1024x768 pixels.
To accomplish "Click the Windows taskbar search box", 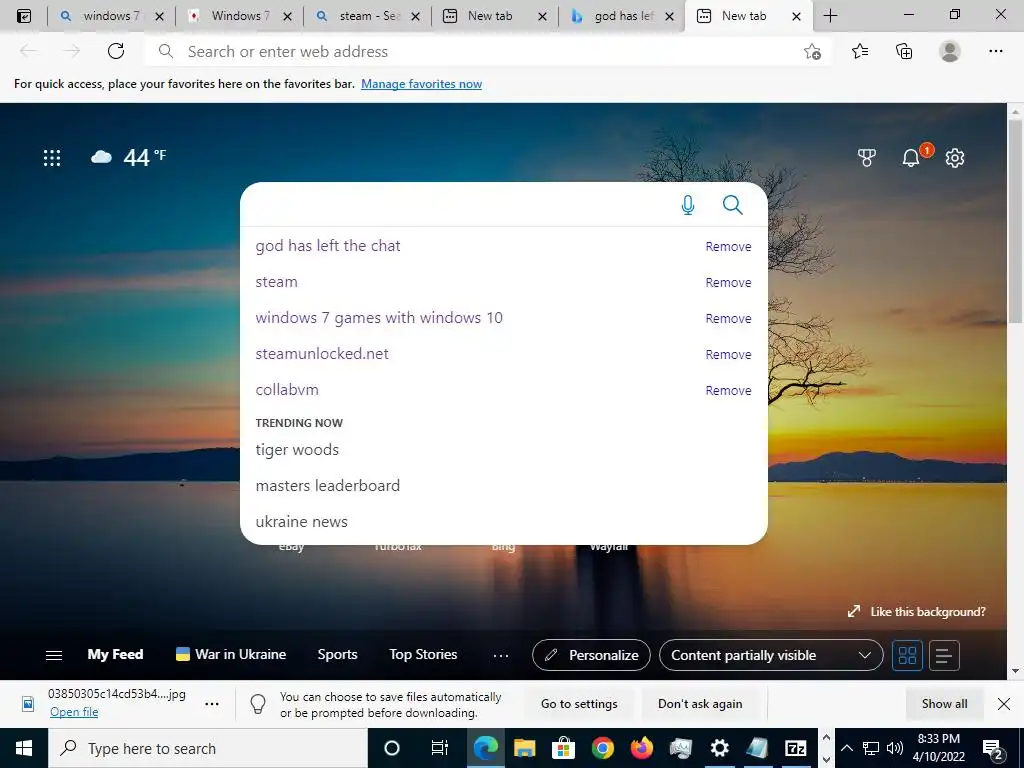I will pos(208,748).
